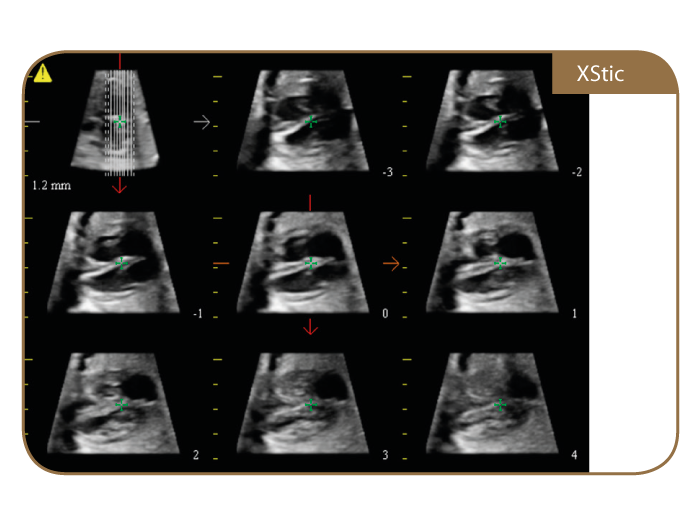Click the green crosshair in slice 0
Screen dimensions: 700x525
pos(311,263)
